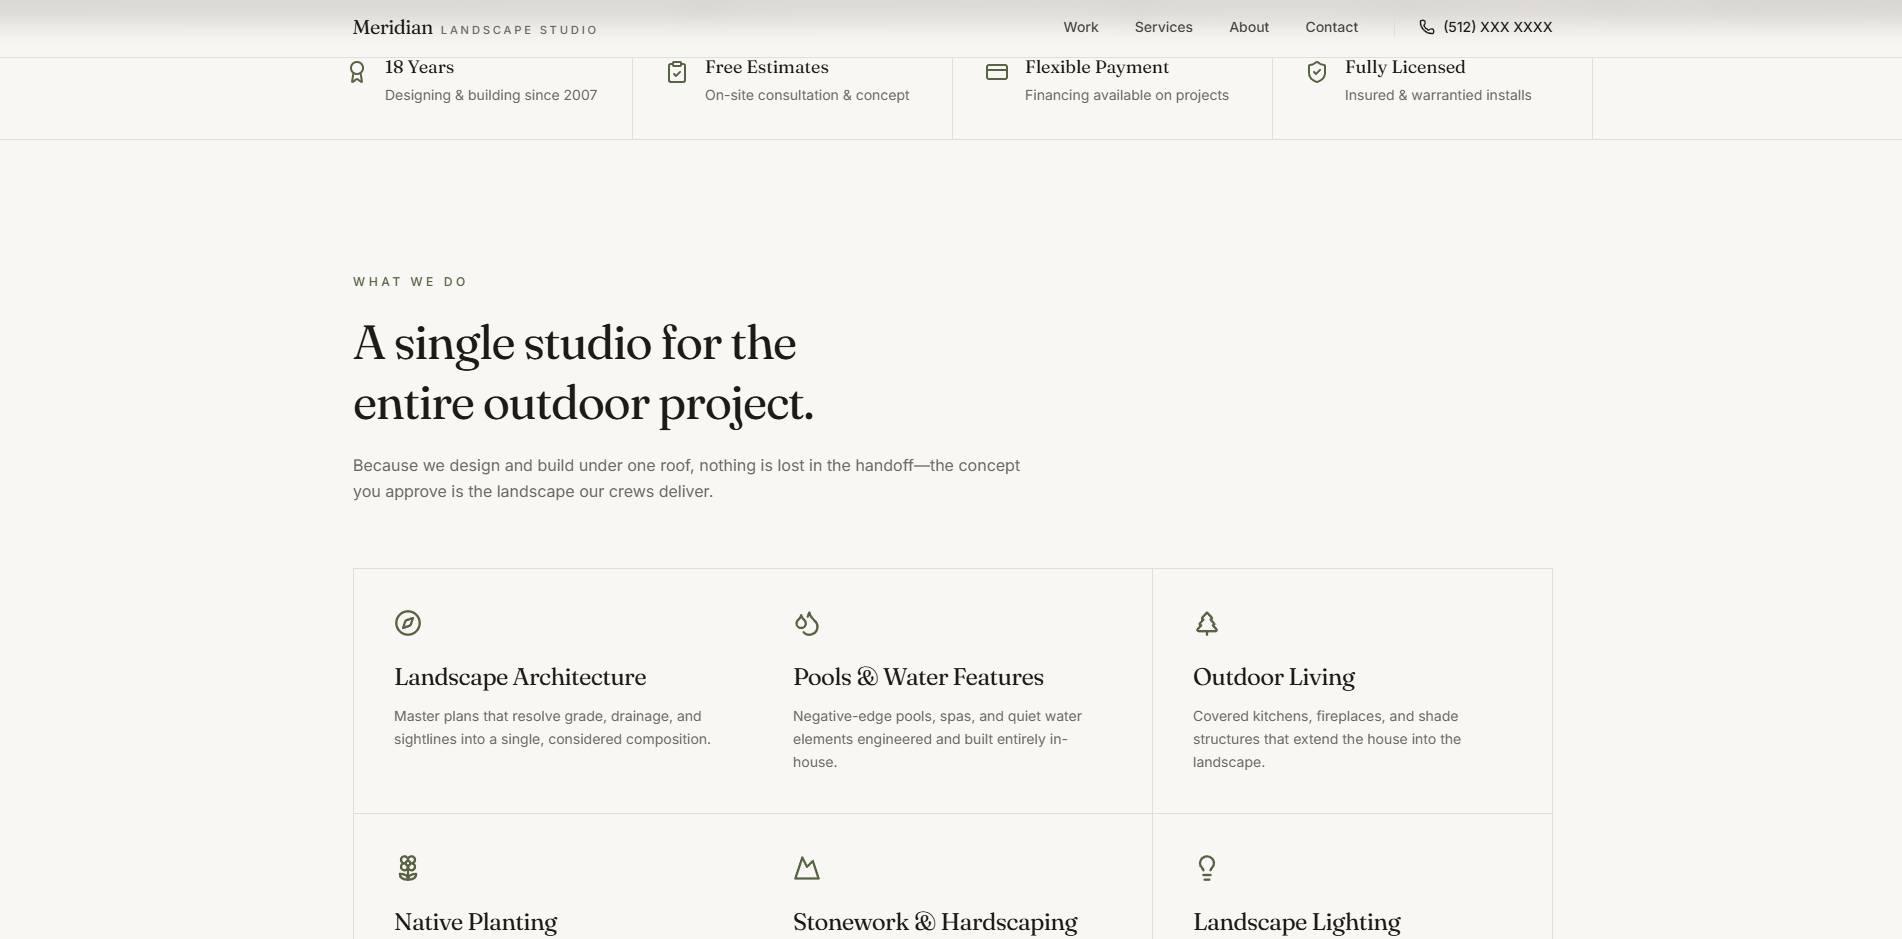
Task: Click the Flexible Payment heading
Action: [1097, 67]
